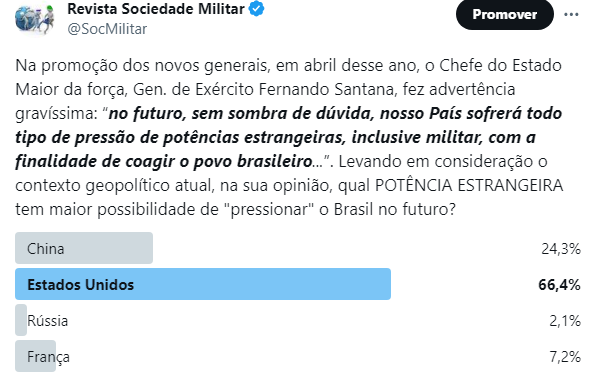Click the bold 66,4% poll result
Viewport: 594px width, 381px height.
tap(559, 285)
